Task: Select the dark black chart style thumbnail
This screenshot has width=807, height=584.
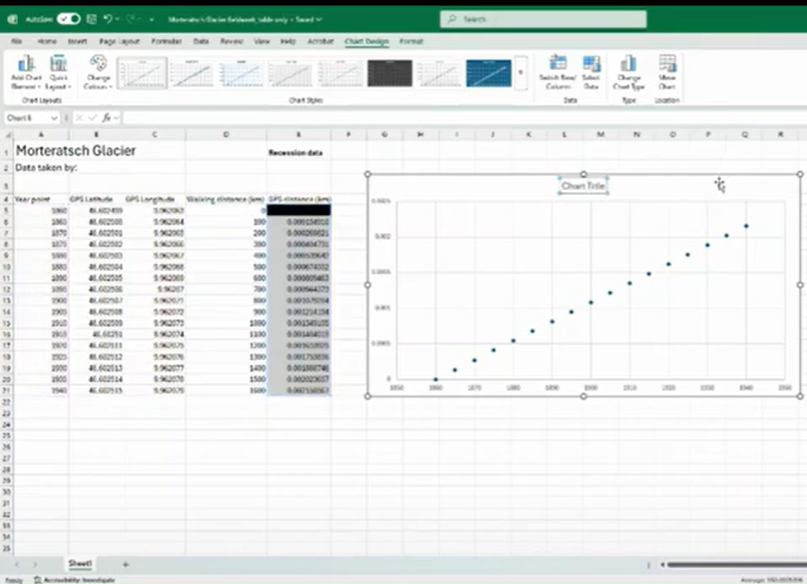Action: (x=390, y=73)
